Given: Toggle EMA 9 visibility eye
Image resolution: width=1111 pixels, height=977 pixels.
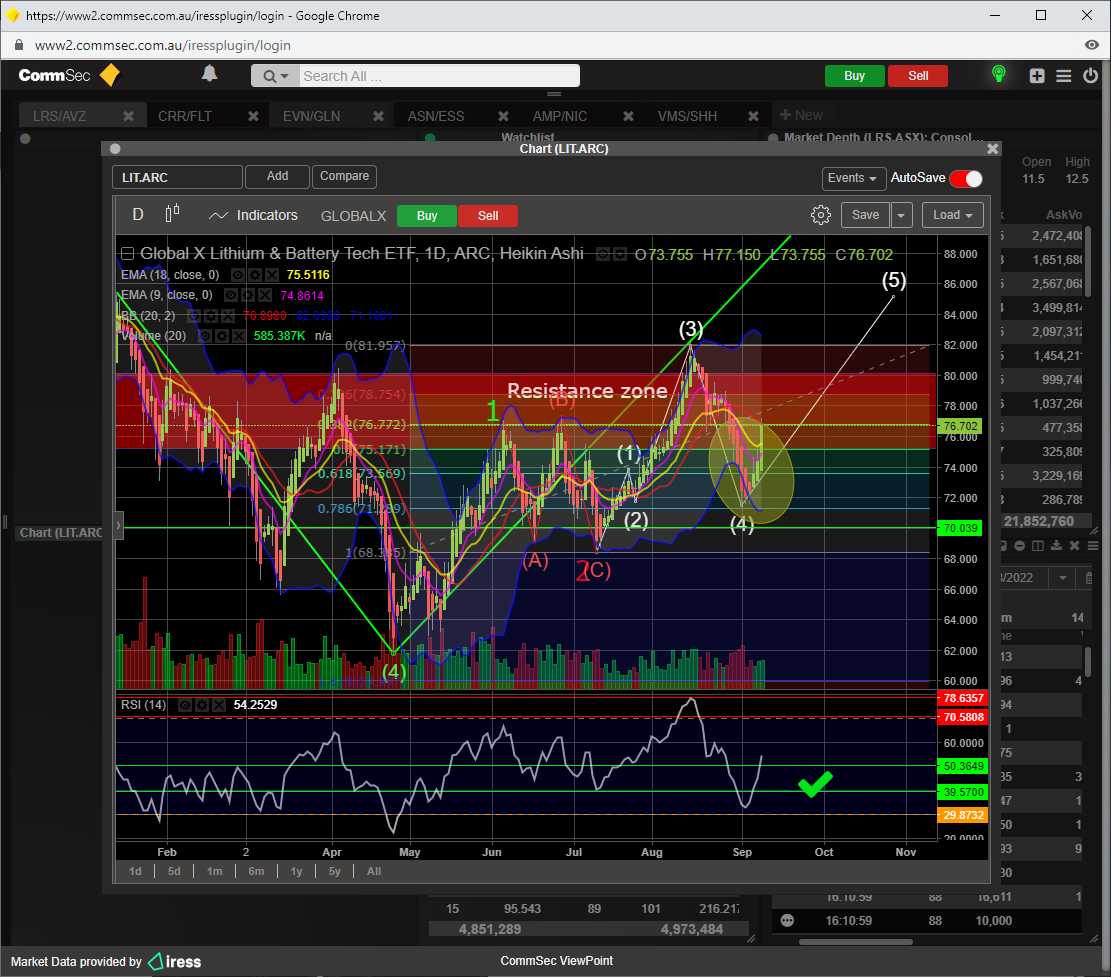Looking at the screenshot, I should pos(231,295).
